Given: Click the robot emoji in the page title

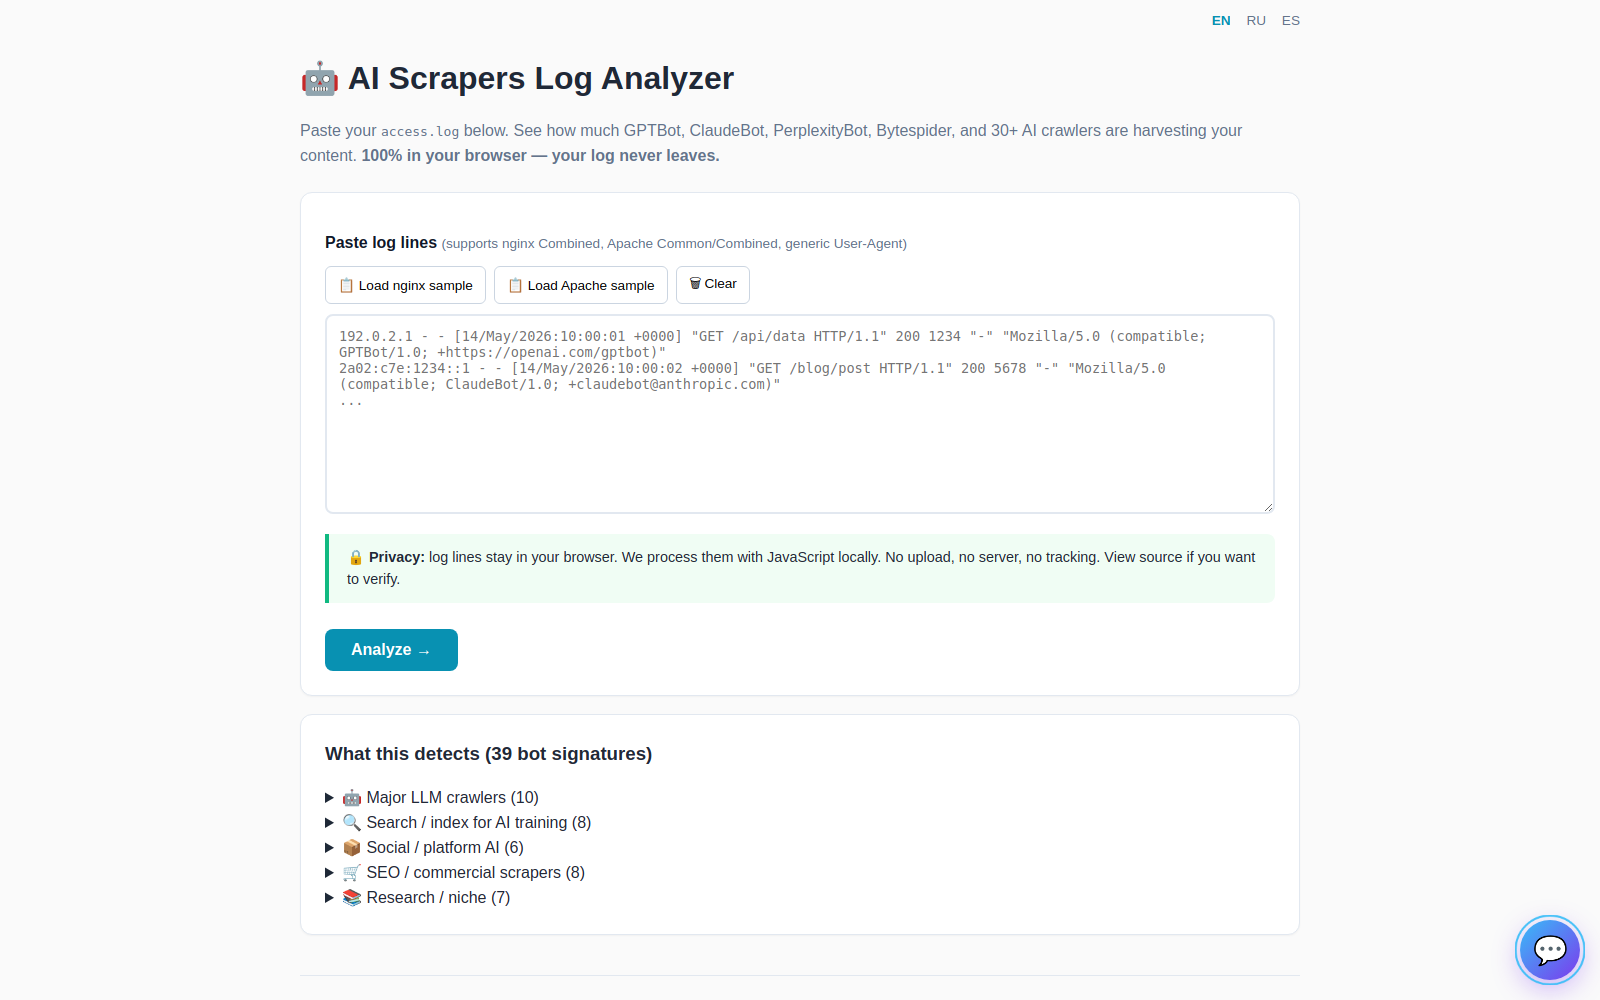Looking at the screenshot, I should point(320,79).
